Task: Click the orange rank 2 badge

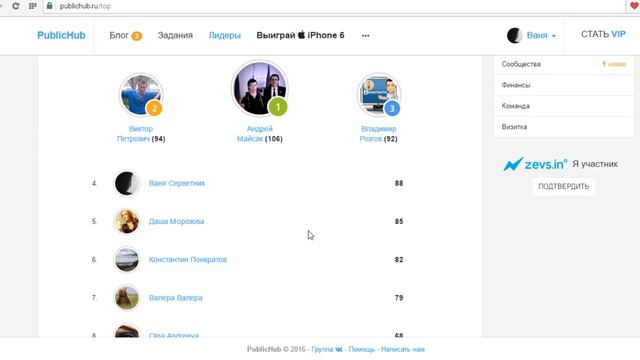Action: pyautogui.click(x=154, y=109)
